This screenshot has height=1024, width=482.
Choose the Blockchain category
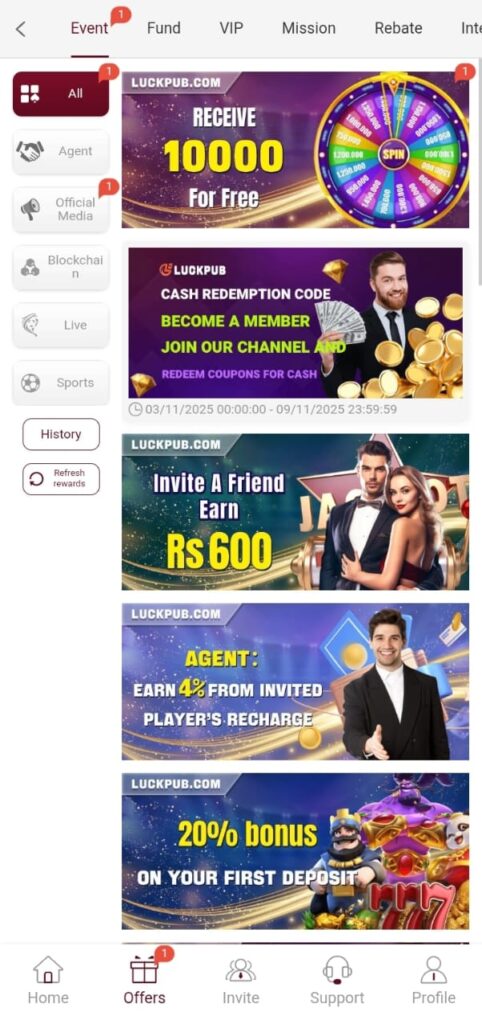pyautogui.click(x=61, y=267)
